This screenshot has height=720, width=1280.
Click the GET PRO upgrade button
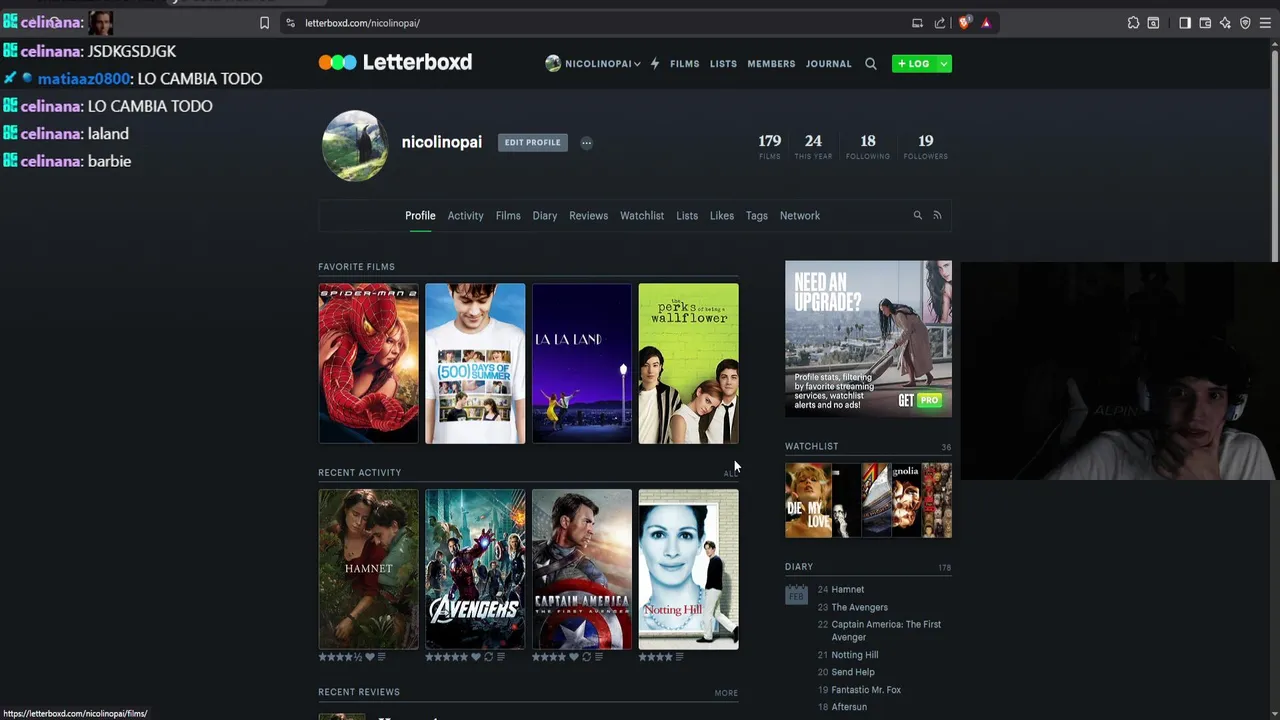point(920,400)
